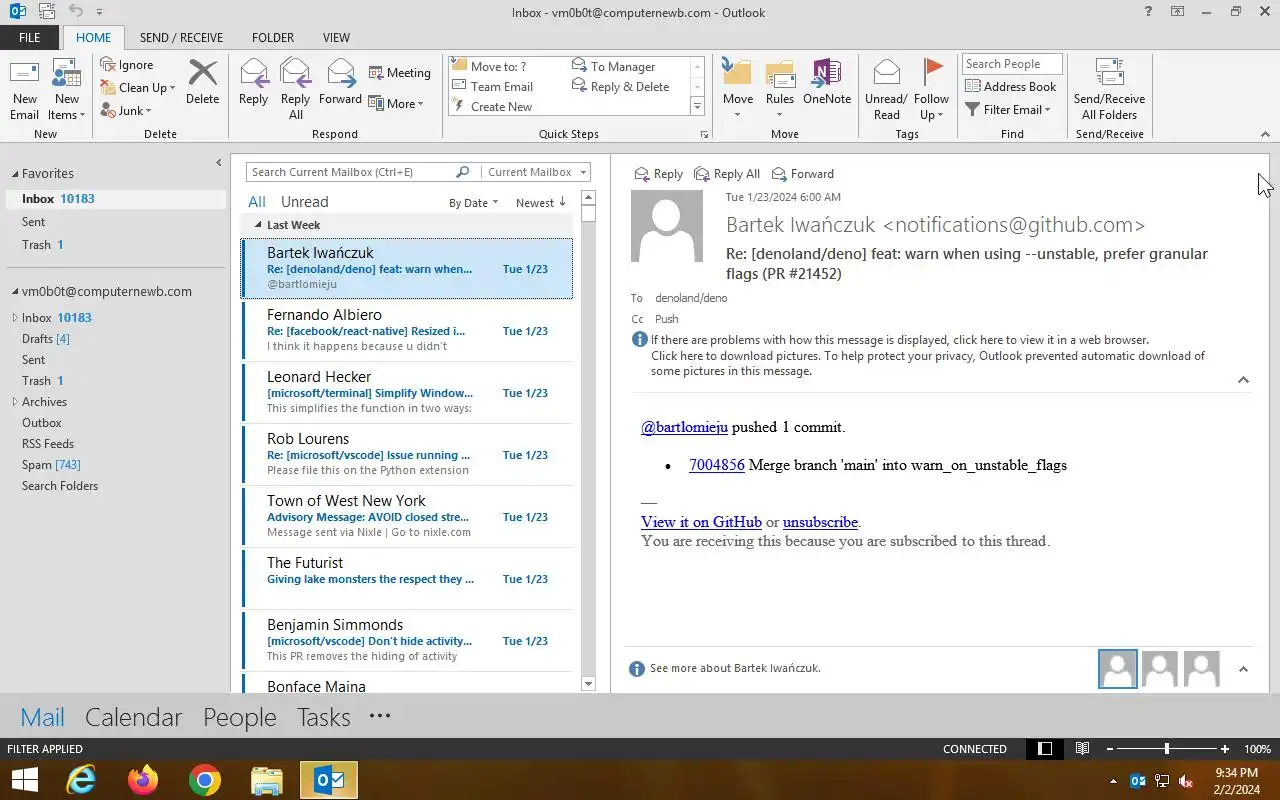The image size is (1280, 800).
Task: Open the Follow Up flag menu
Action: [x=931, y=90]
